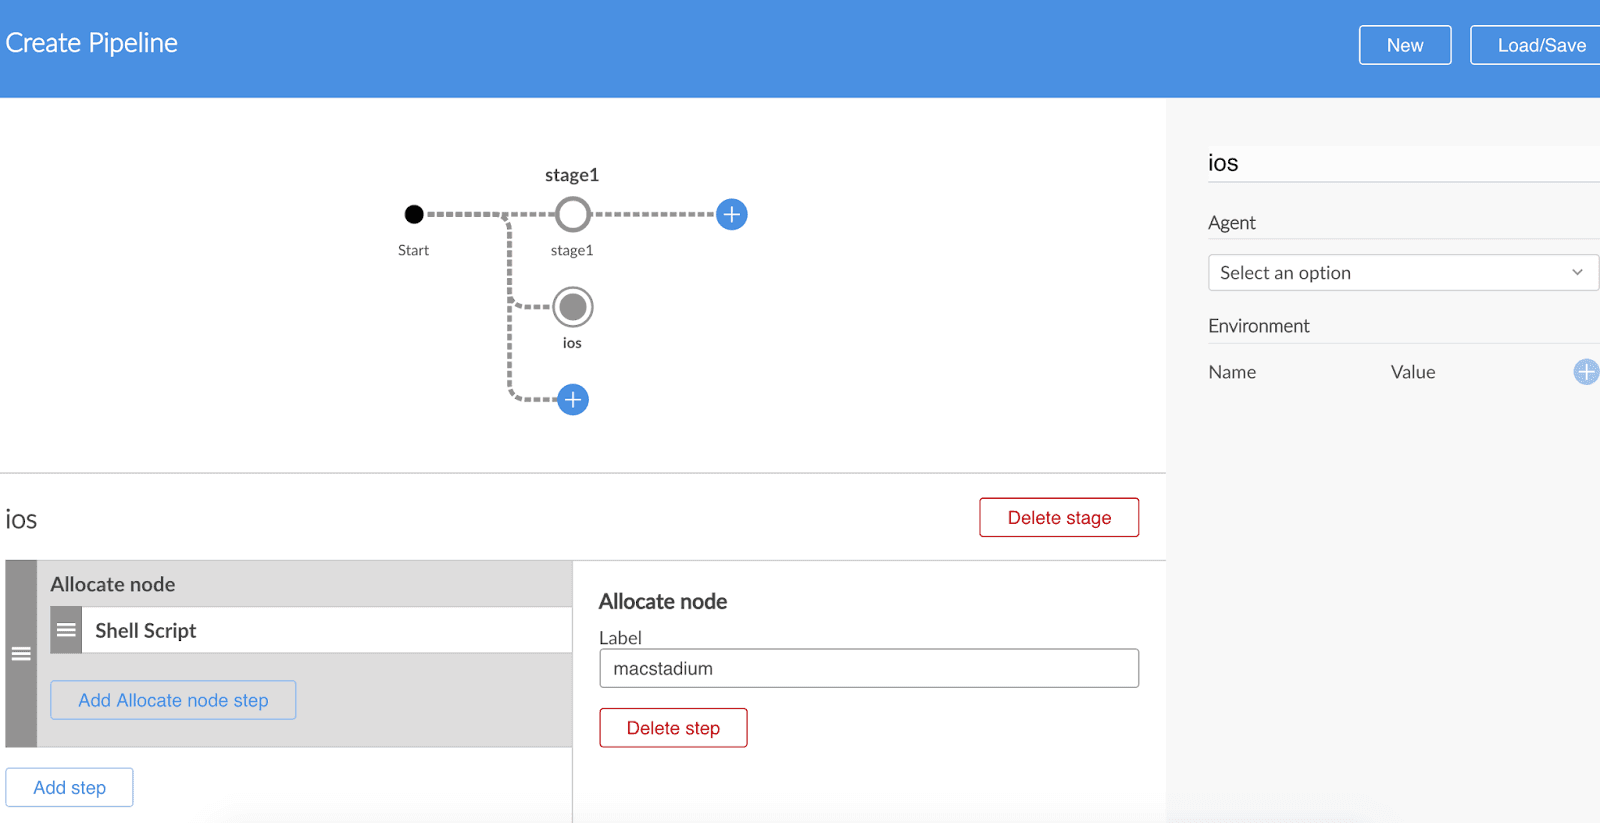Image resolution: width=1600 pixels, height=823 pixels.
Task: Click the Start node black dot
Action: 413,214
